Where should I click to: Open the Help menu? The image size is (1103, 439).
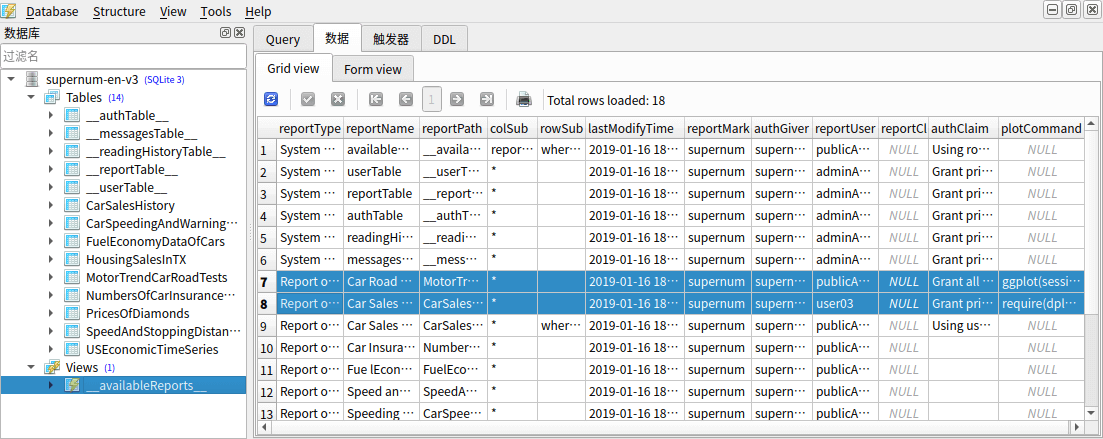[258, 11]
